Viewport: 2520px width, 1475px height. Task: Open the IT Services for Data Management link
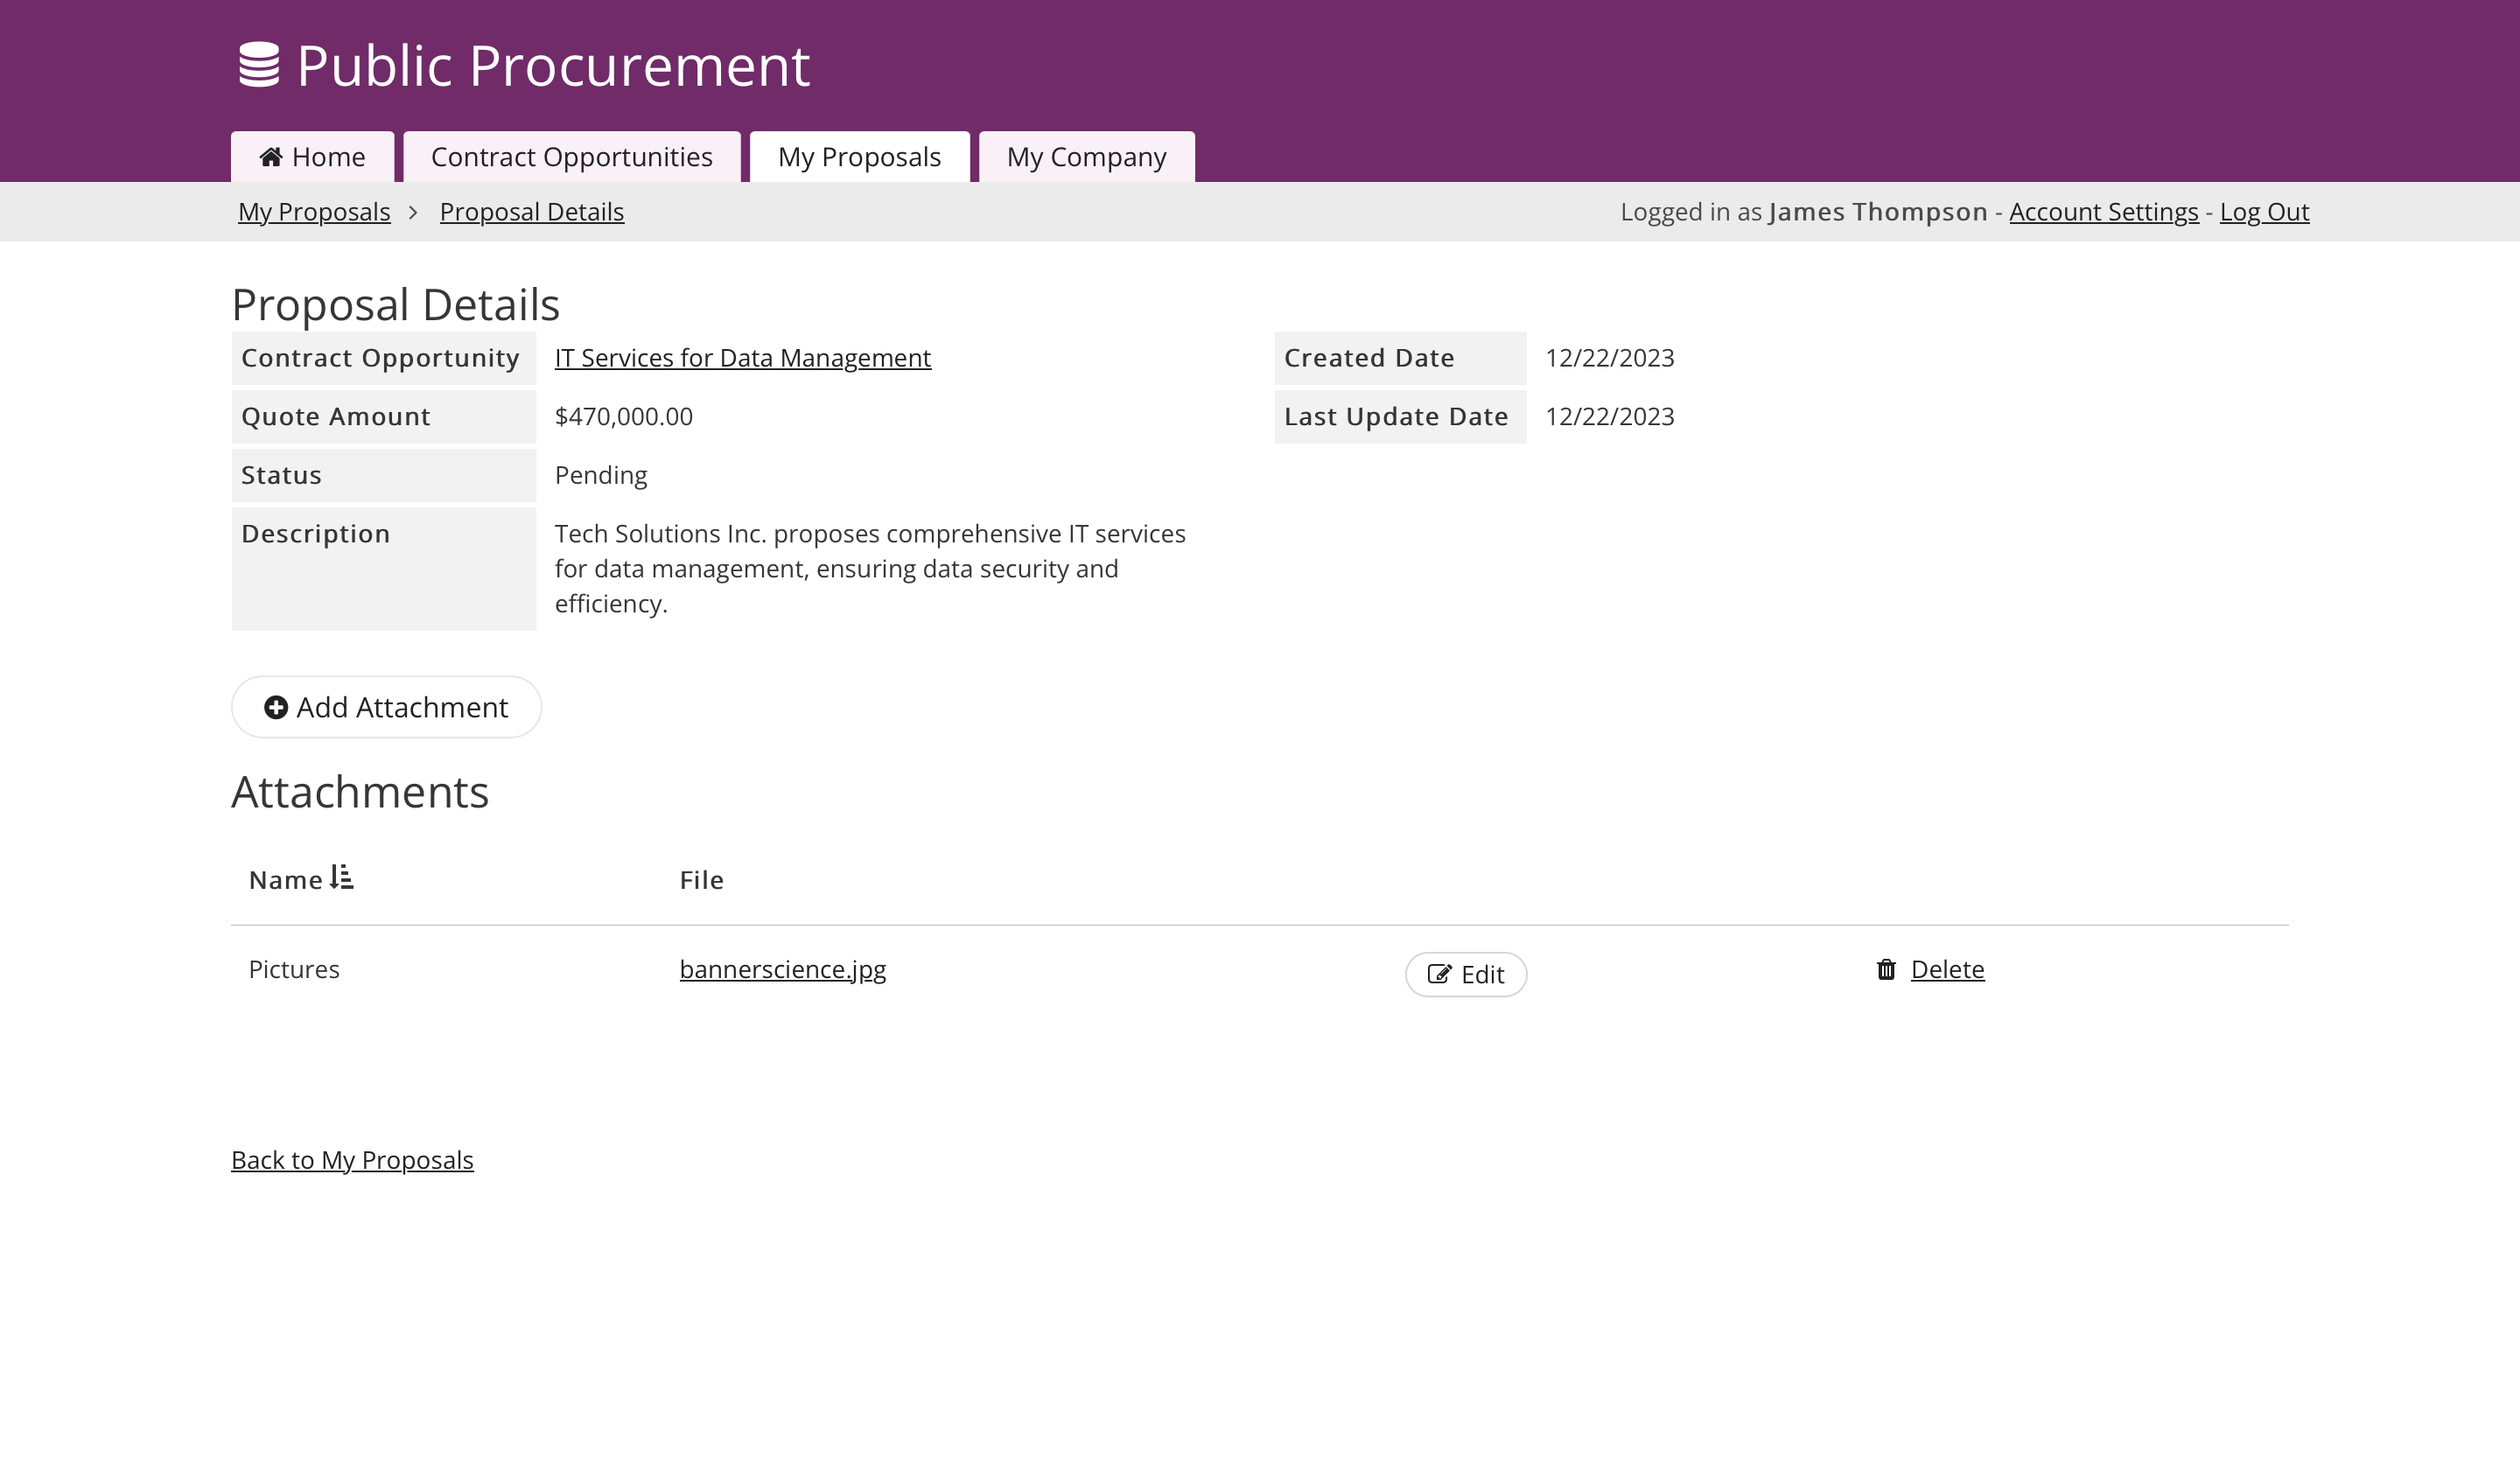[x=742, y=358]
